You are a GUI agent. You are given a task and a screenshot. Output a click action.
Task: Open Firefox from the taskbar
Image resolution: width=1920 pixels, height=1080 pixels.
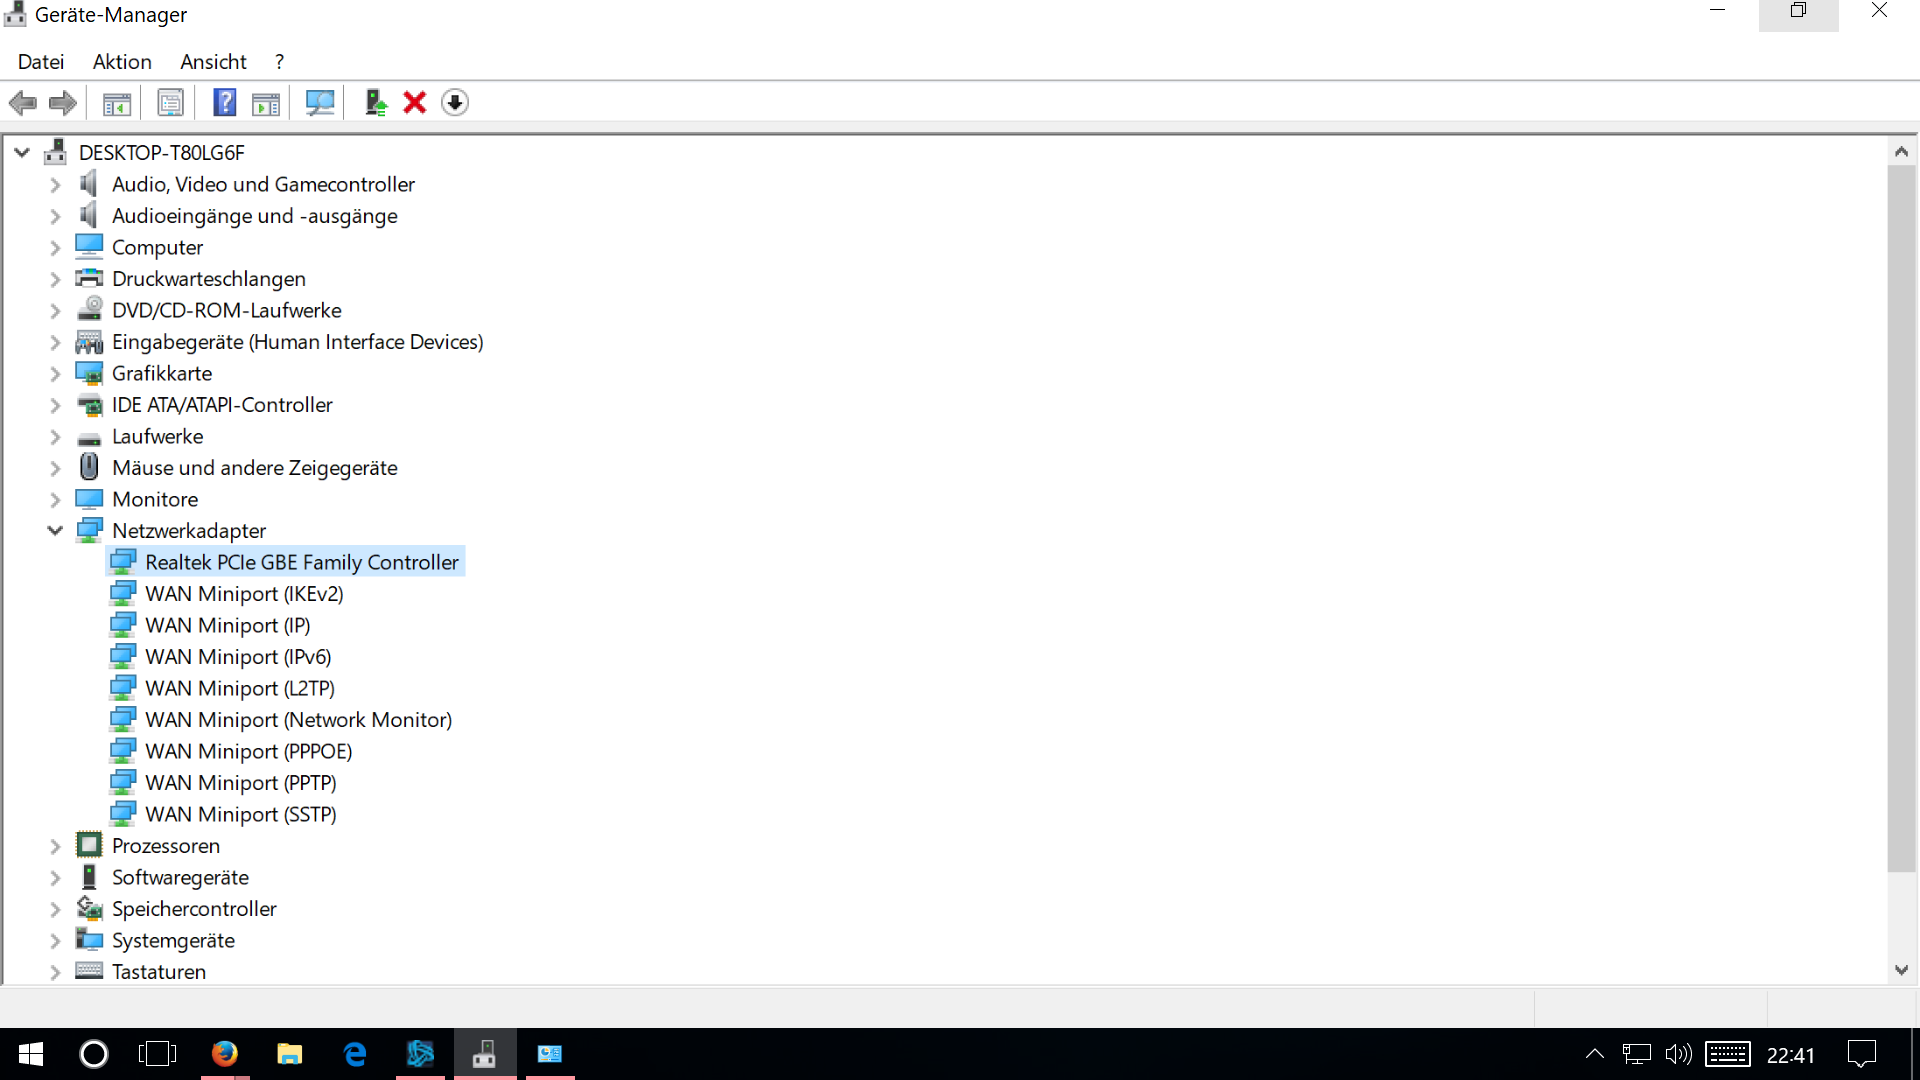point(225,1054)
